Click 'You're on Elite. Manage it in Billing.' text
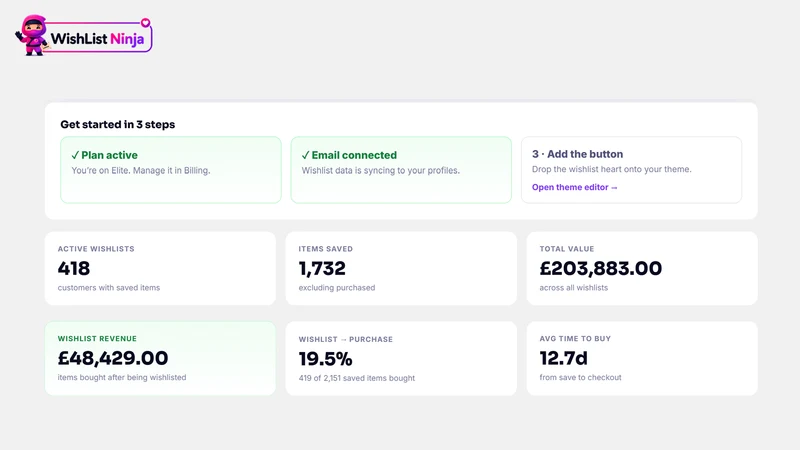The height and width of the screenshot is (450, 800). (141, 170)
